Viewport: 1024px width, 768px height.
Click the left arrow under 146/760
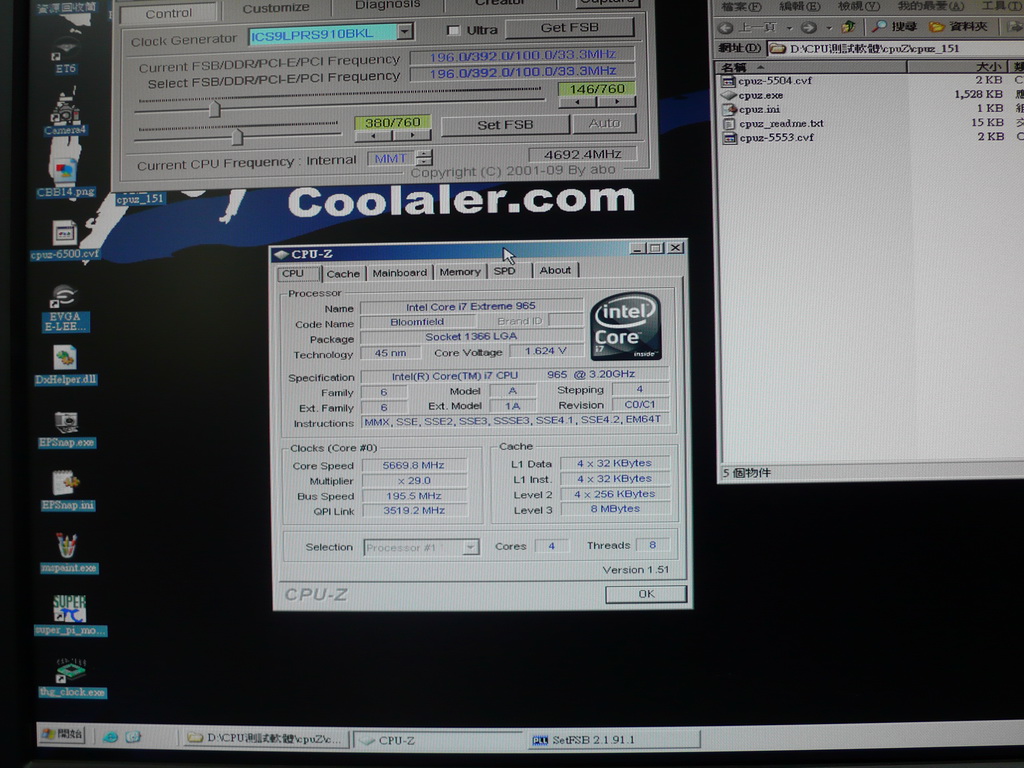[x=577, y=102]
